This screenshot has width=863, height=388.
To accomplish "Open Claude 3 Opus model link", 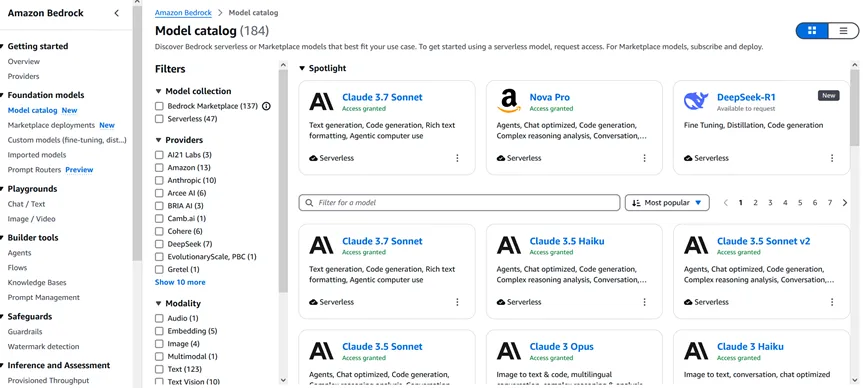I will click(561, 347).
